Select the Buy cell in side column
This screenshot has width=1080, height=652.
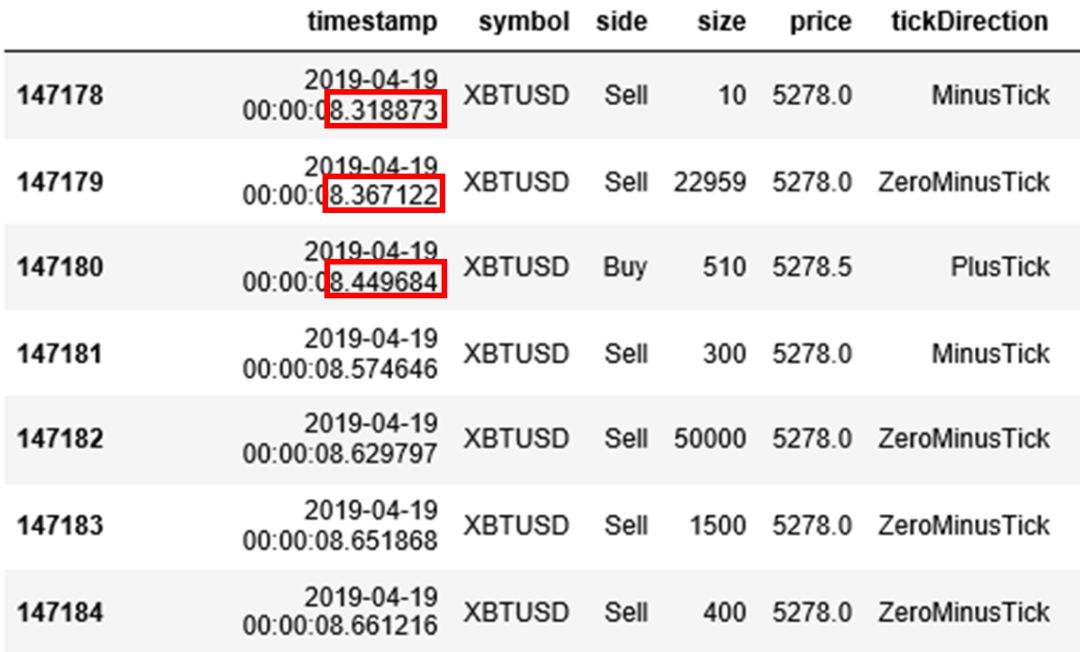point(625,268)
